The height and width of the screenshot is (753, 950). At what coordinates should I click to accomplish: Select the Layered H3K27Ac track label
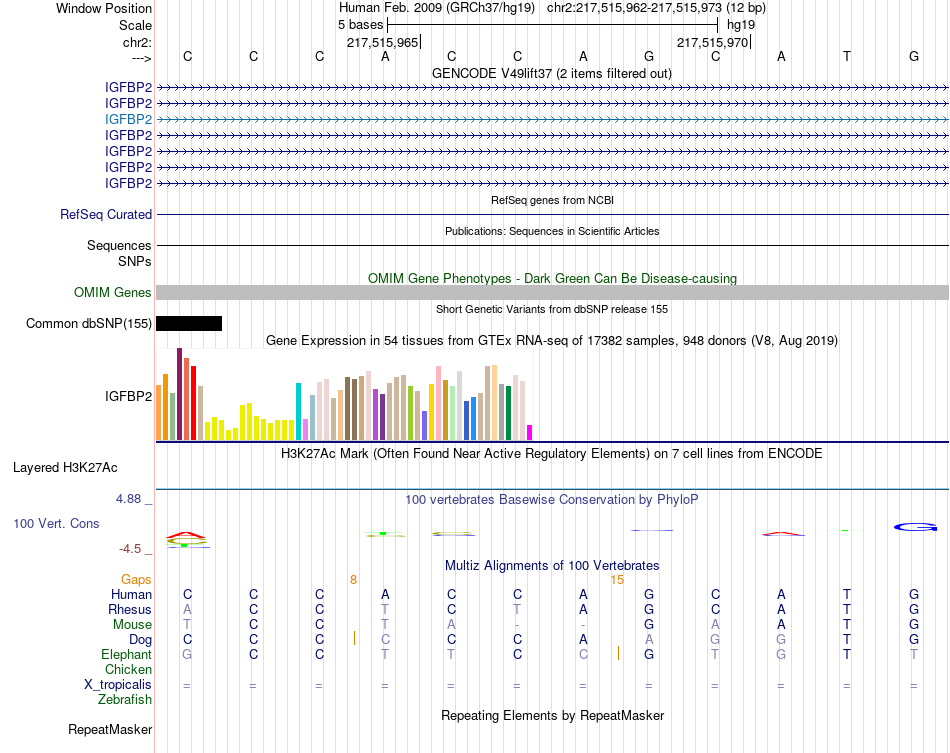point(65,468)
